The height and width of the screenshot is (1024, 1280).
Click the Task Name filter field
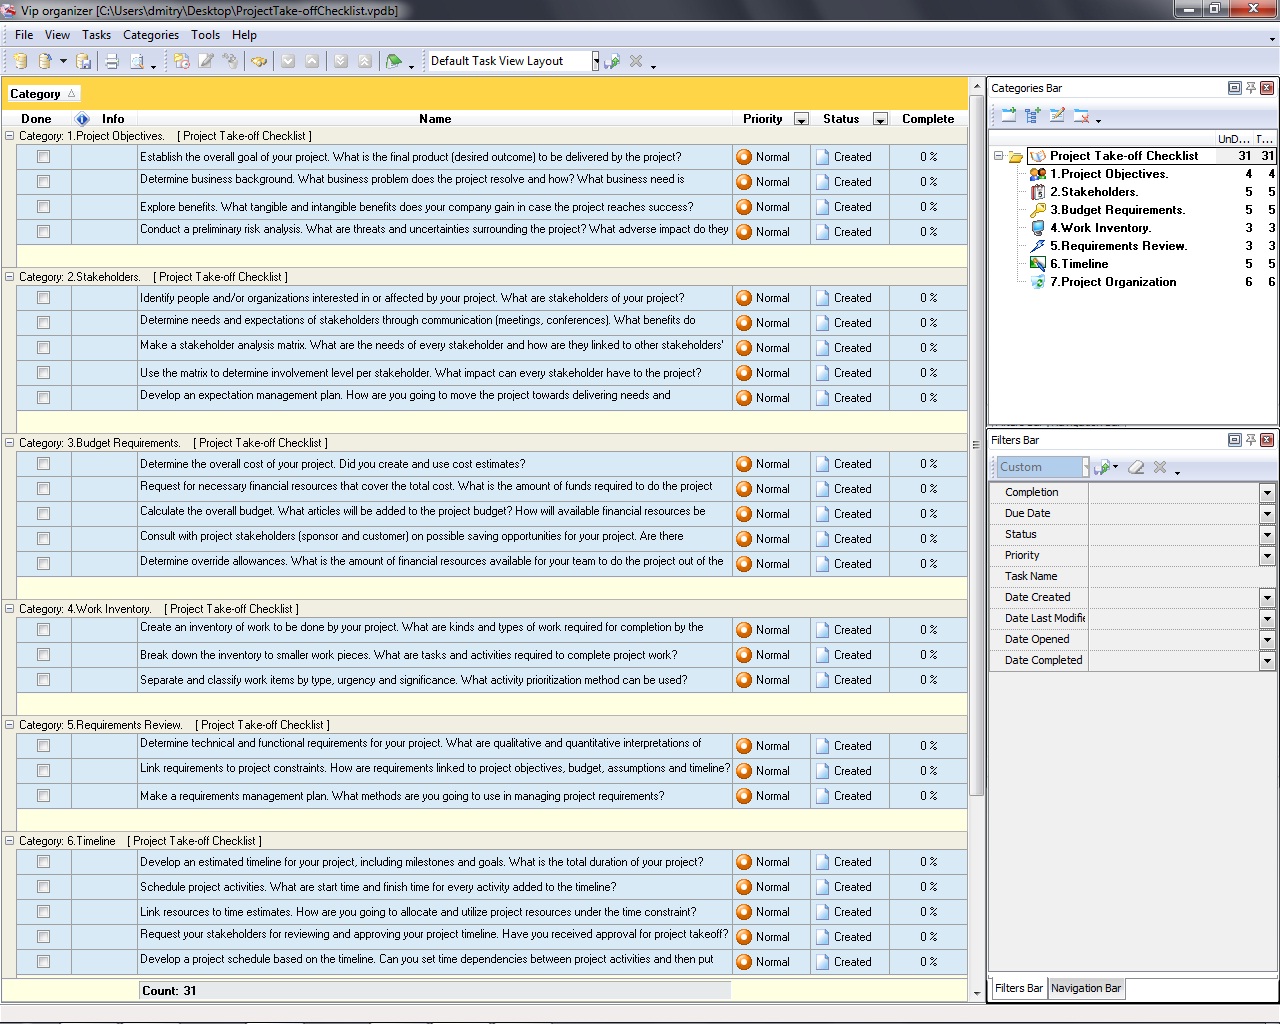[x=1180, y=577]
